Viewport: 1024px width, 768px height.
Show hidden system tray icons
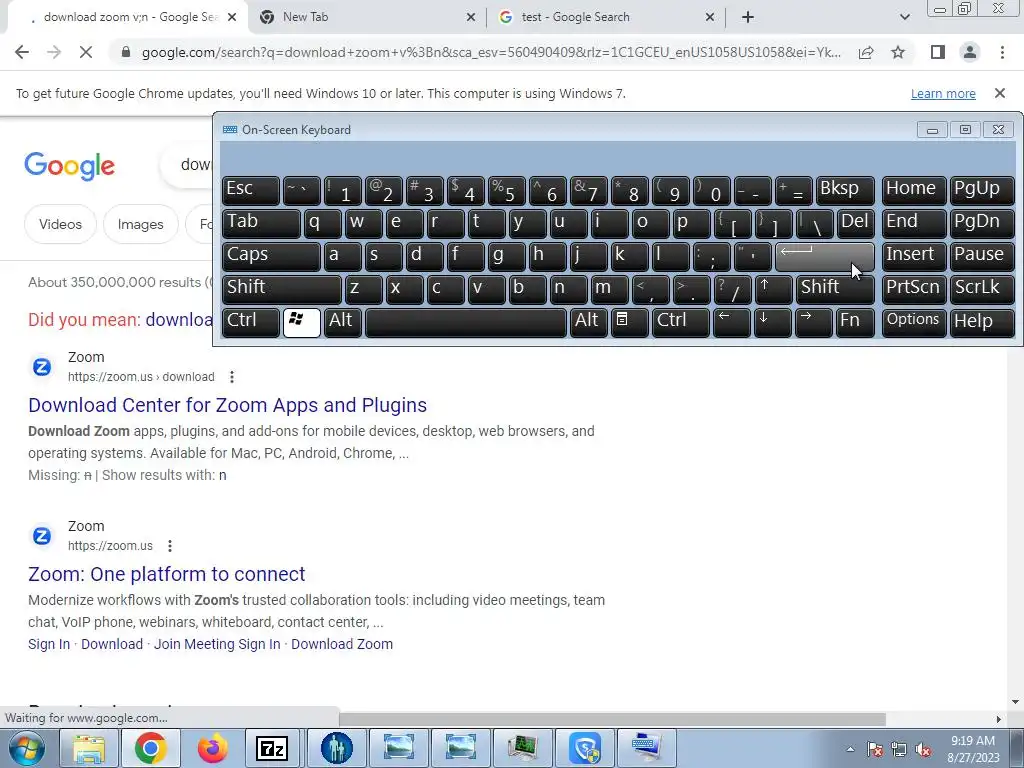click(850, 750)
